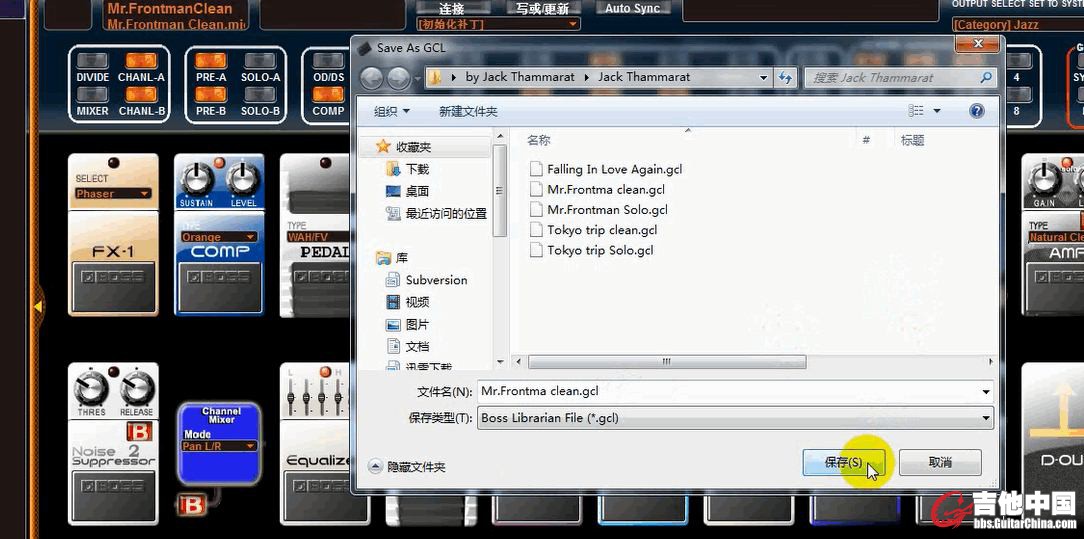Click the forward navigation arrow in dialog

(x=398, y=78)
